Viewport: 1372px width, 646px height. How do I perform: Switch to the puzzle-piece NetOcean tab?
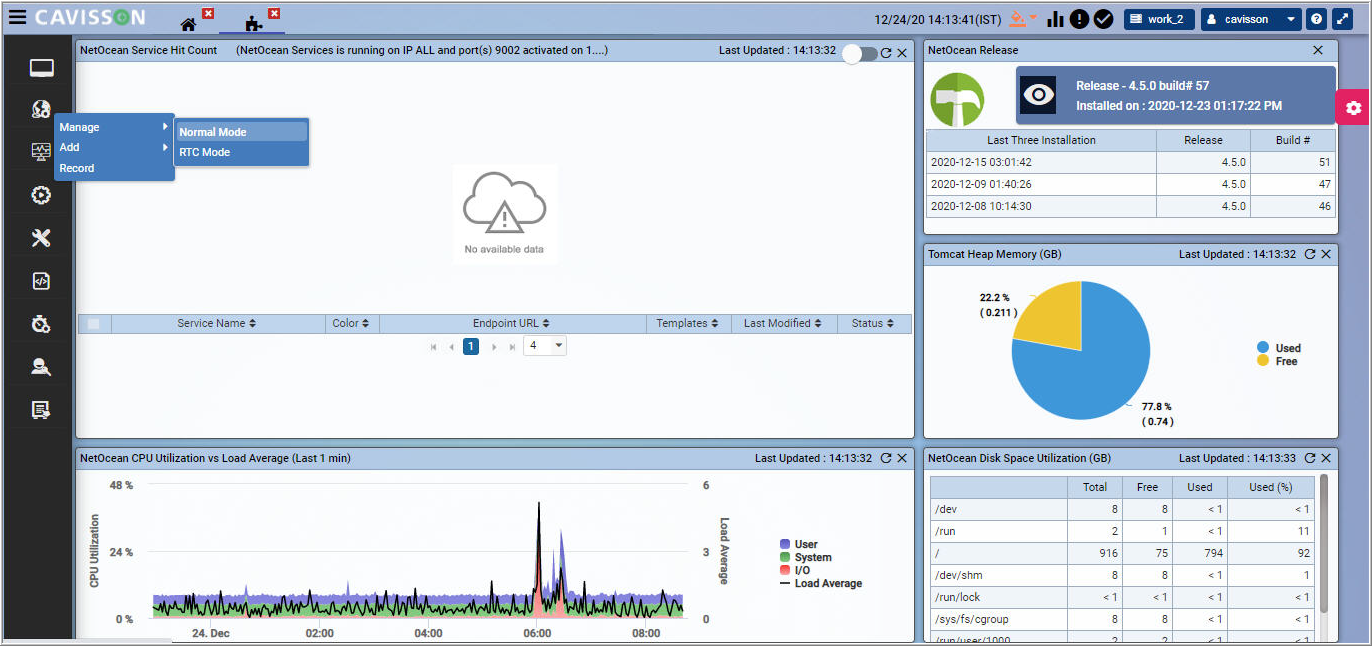pos(254,23)
